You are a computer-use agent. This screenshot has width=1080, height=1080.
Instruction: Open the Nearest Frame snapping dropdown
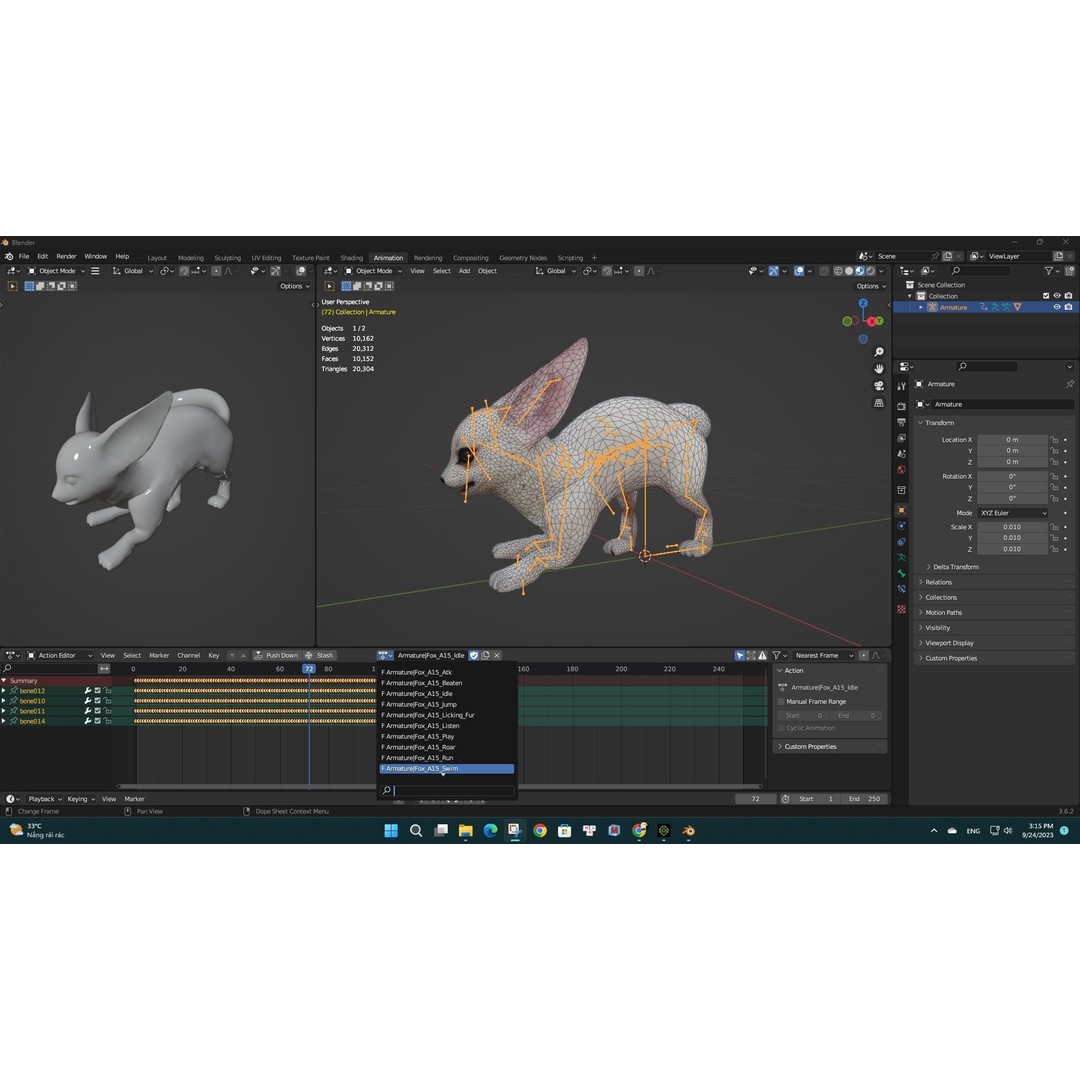[824, 655]
